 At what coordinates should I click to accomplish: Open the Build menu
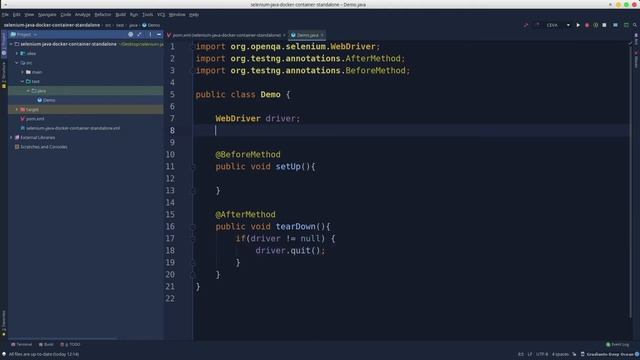tap(120, 15)
